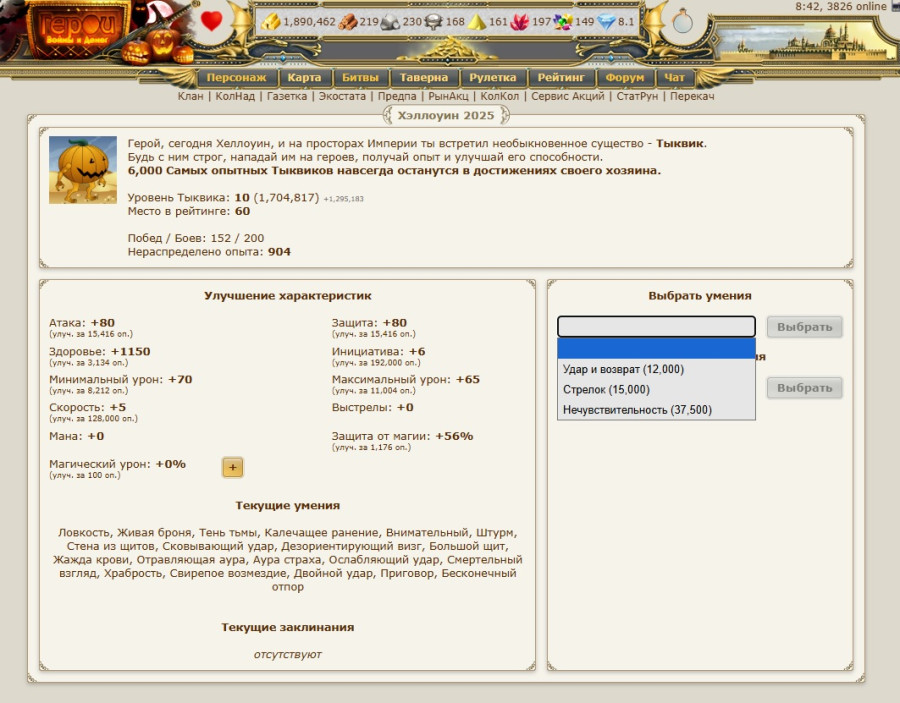
Task: Click the gold coins resource icon
Action: click(271, 21)
